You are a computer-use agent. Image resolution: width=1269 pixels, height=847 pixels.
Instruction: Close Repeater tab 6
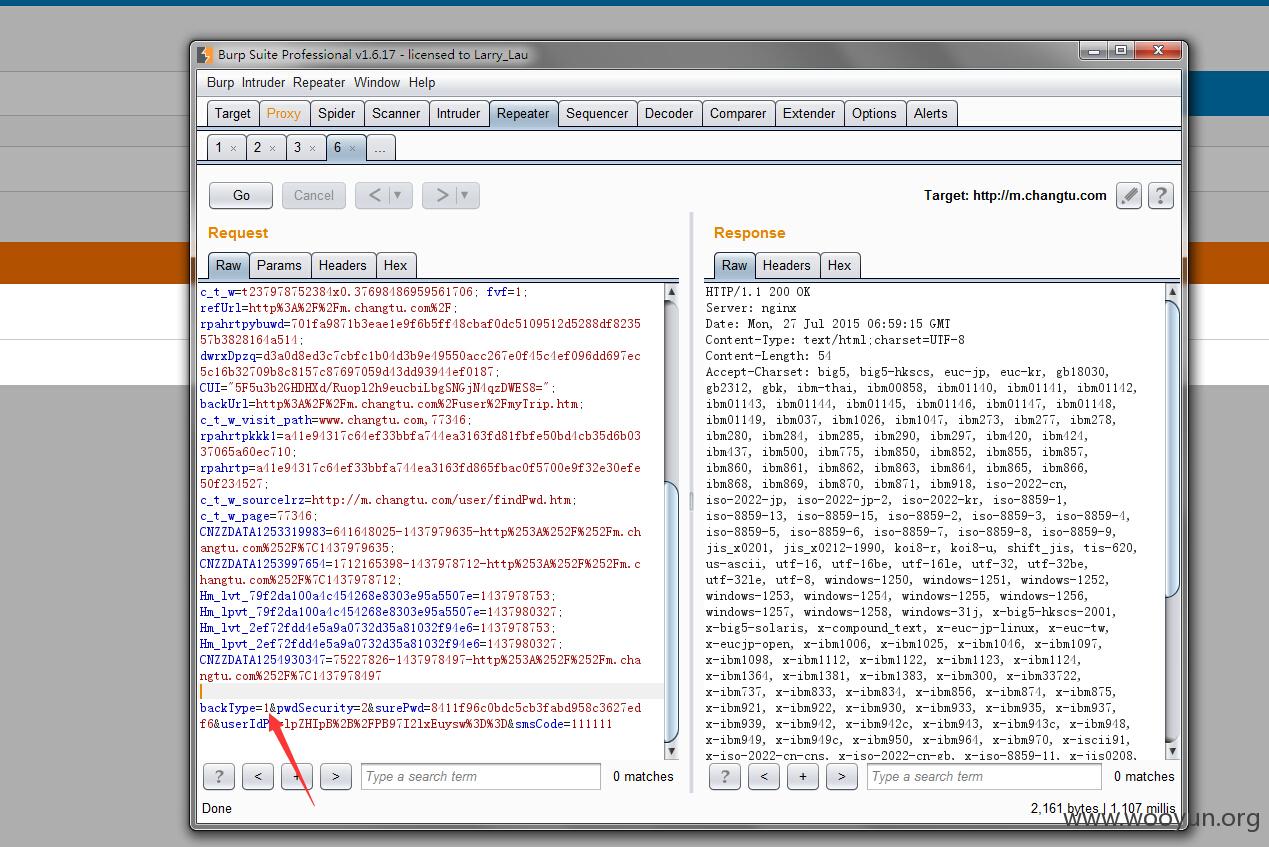pyautogui.click(x=353, y=148)
